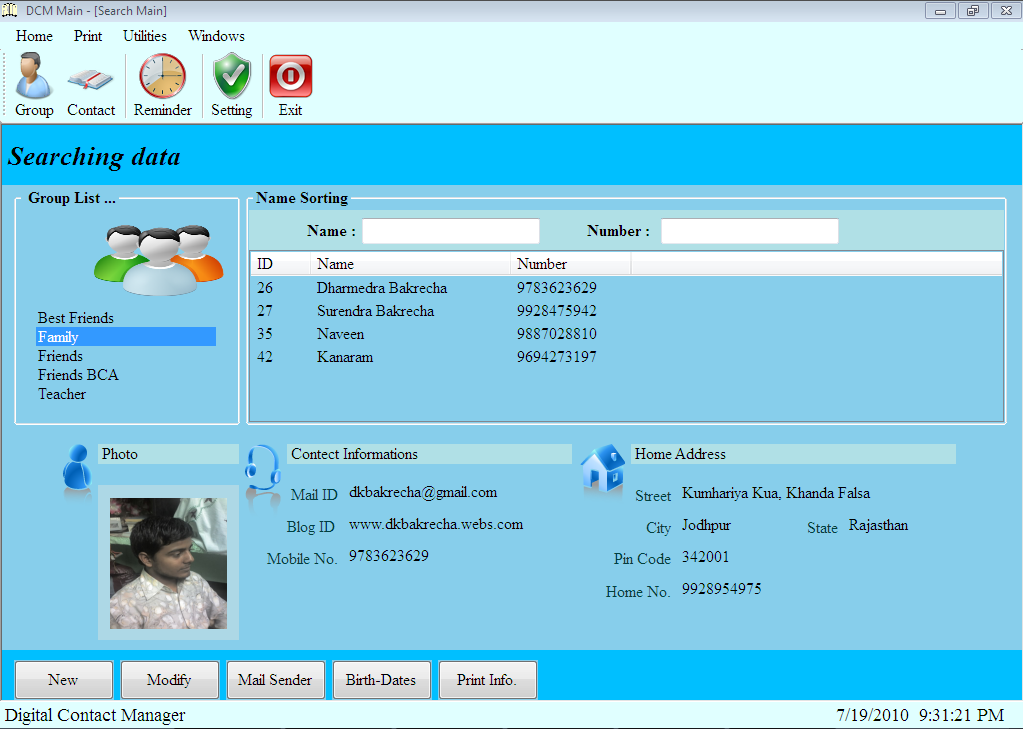
Task: Select the Kanaram contact row
Action: (x=626, y=357)
